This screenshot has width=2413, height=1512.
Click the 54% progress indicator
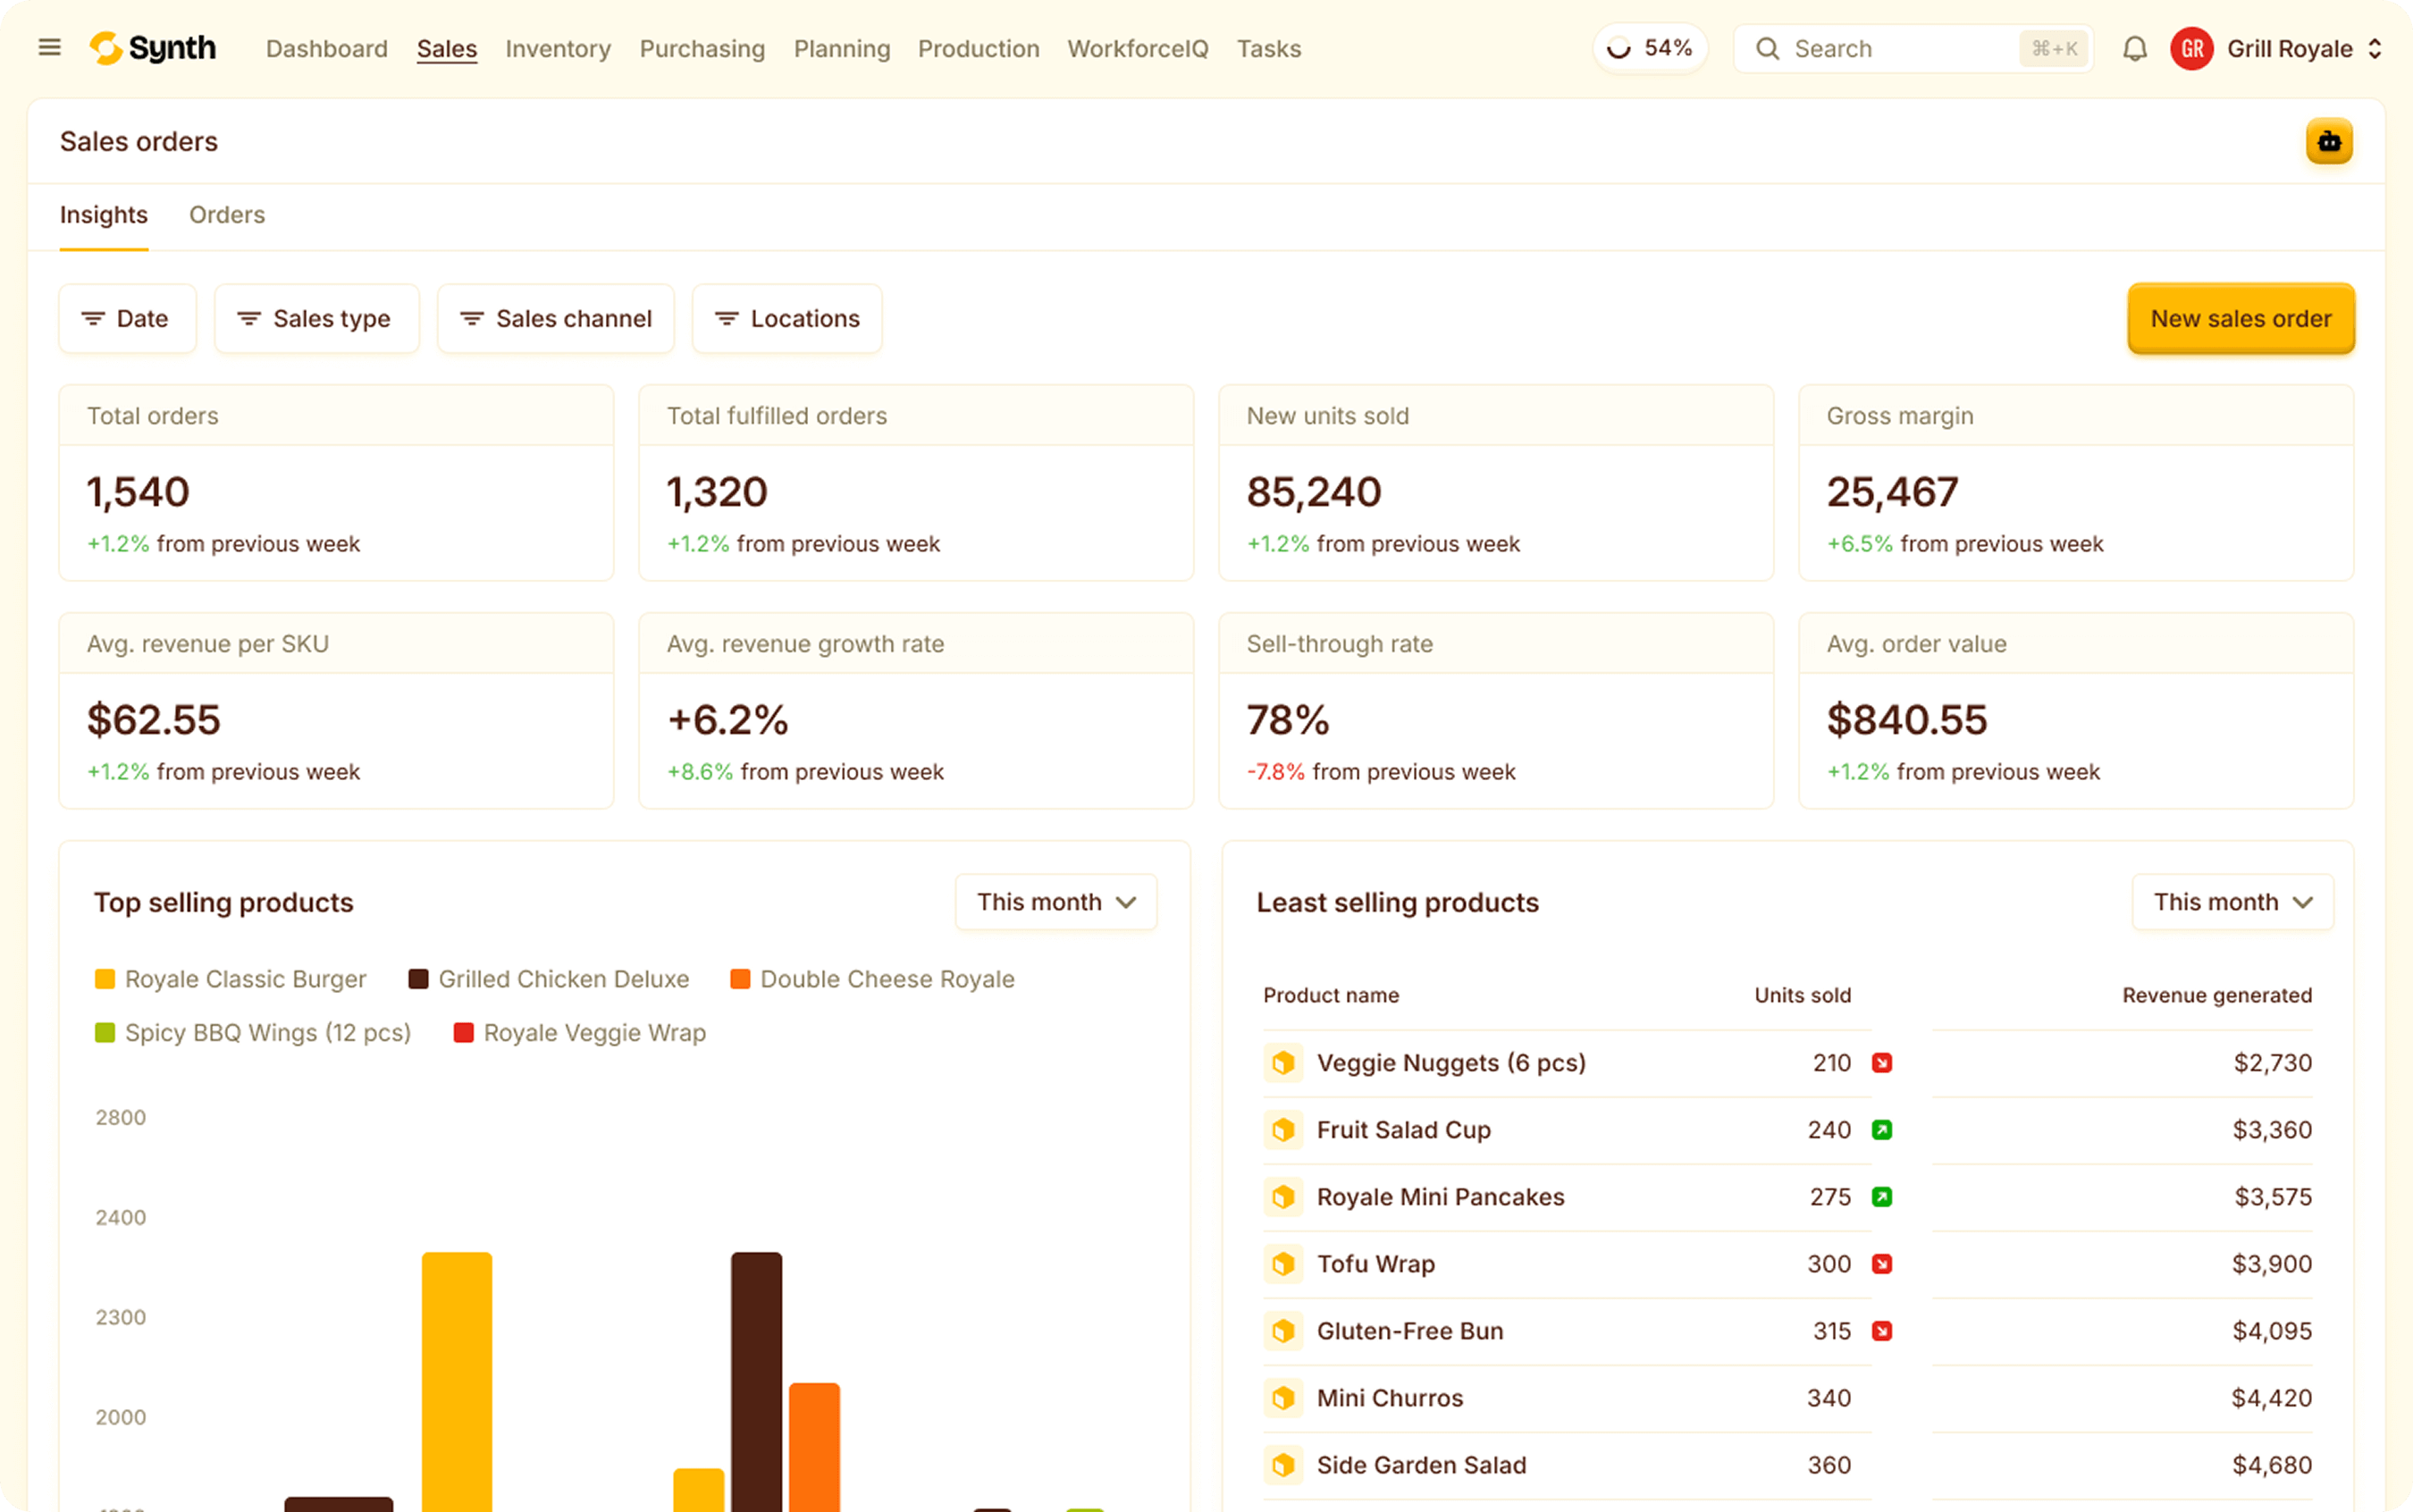1649,48
